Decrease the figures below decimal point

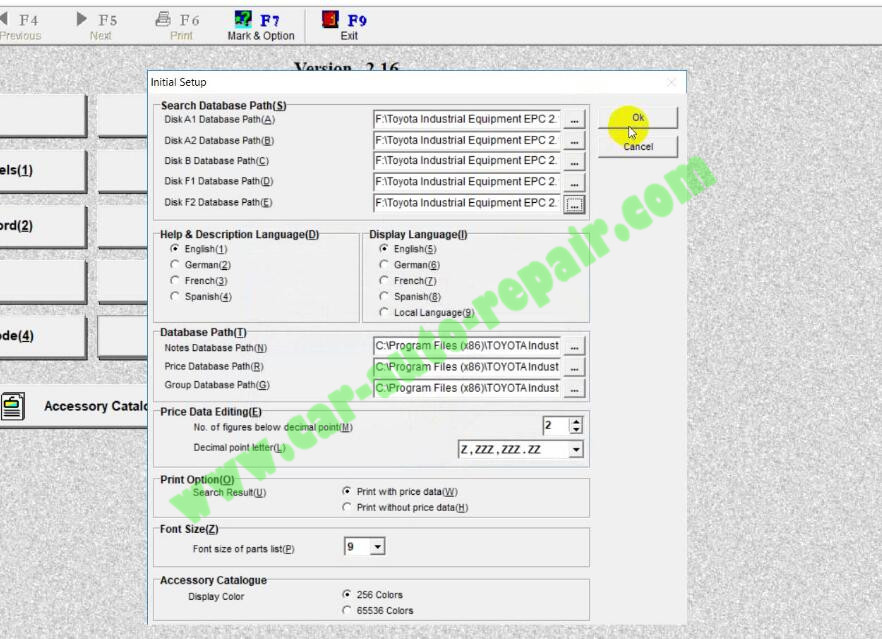(576, 429)
